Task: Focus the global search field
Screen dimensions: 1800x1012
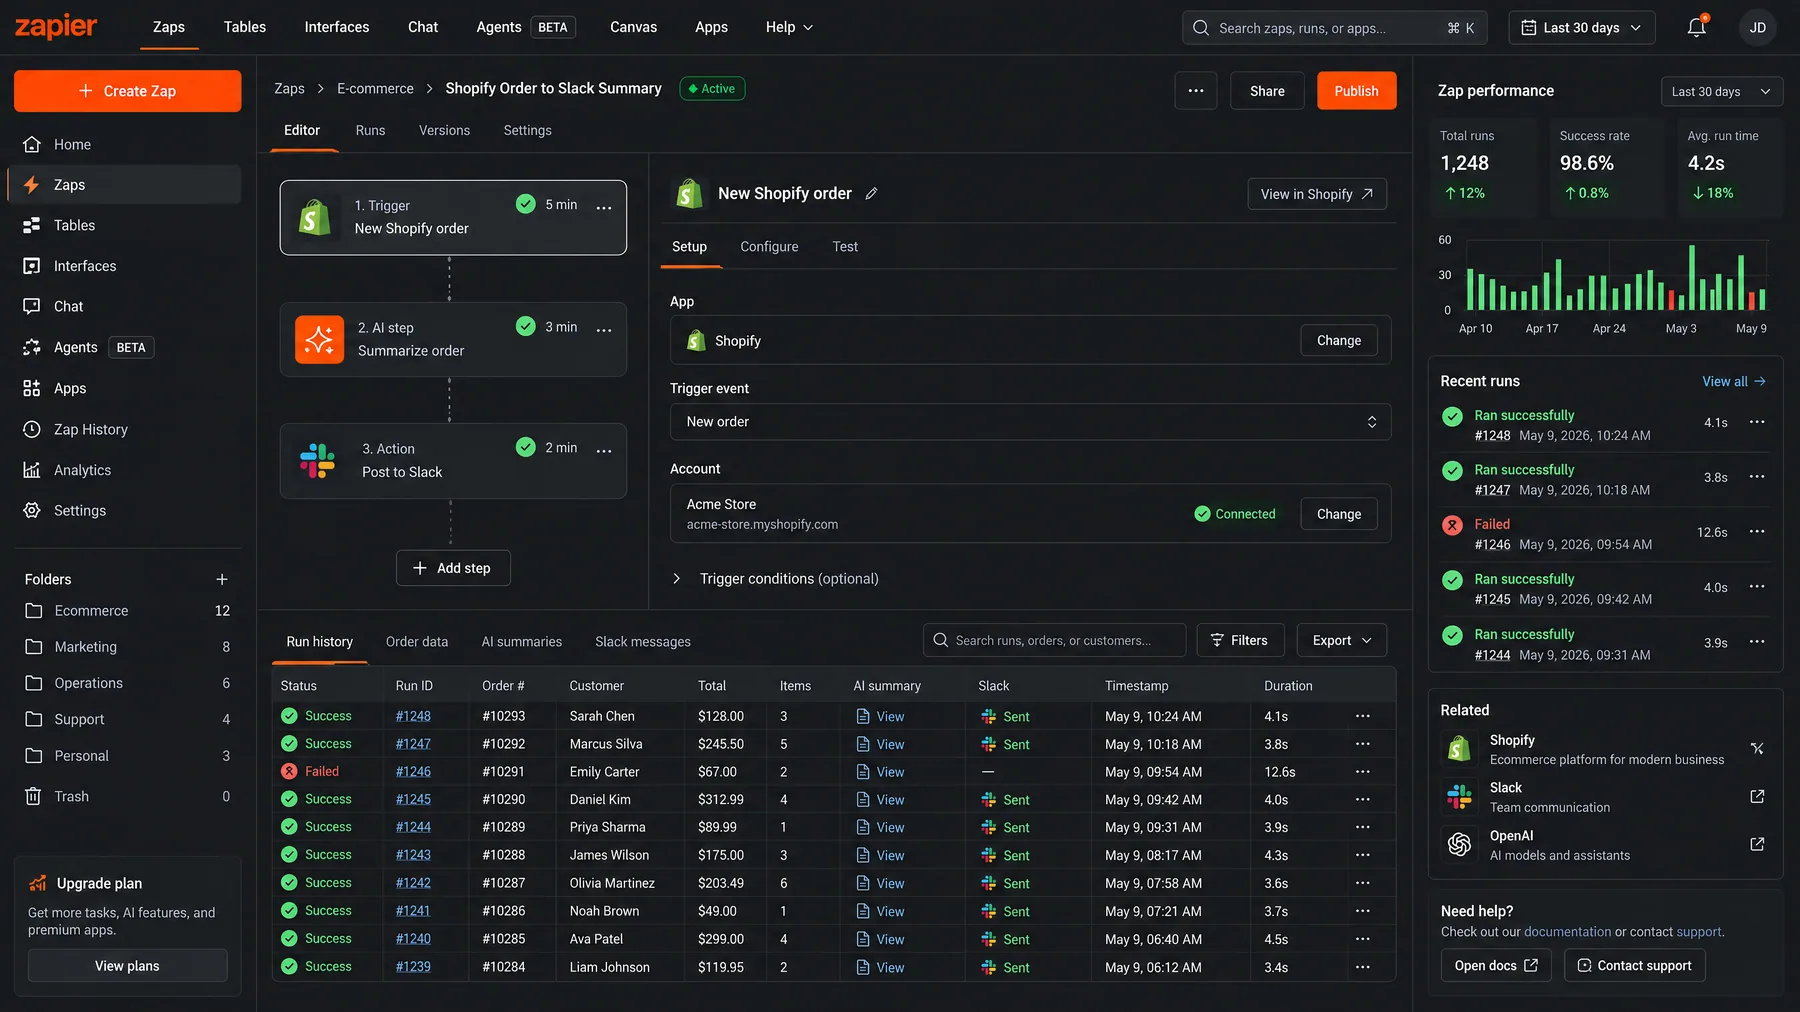Action: (x=1334, y=28)
